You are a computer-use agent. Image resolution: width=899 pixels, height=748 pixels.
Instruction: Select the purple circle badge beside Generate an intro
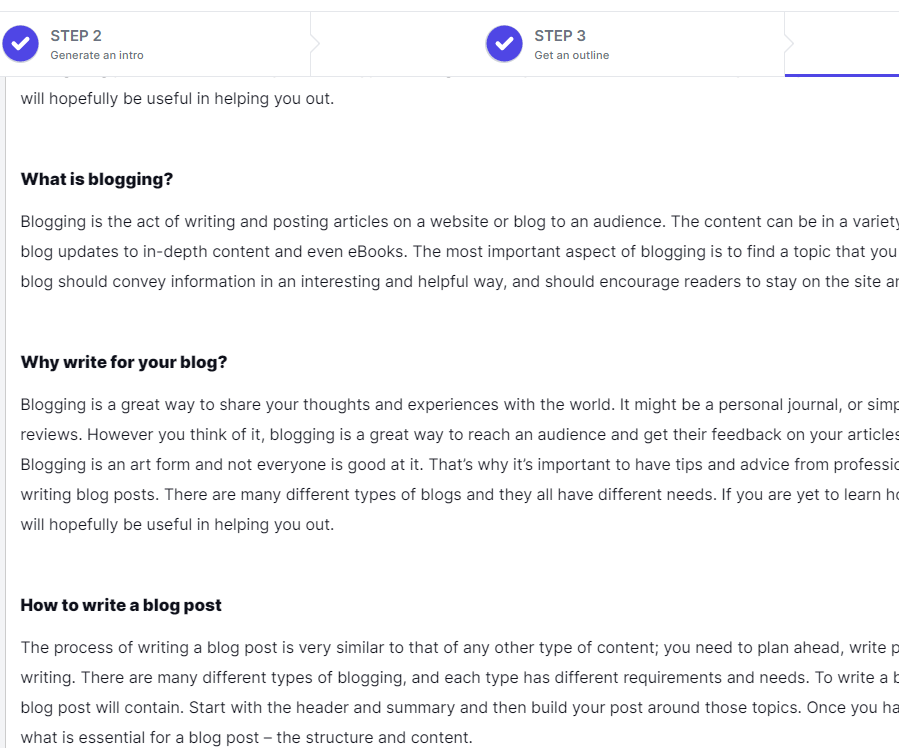(21, 43)
